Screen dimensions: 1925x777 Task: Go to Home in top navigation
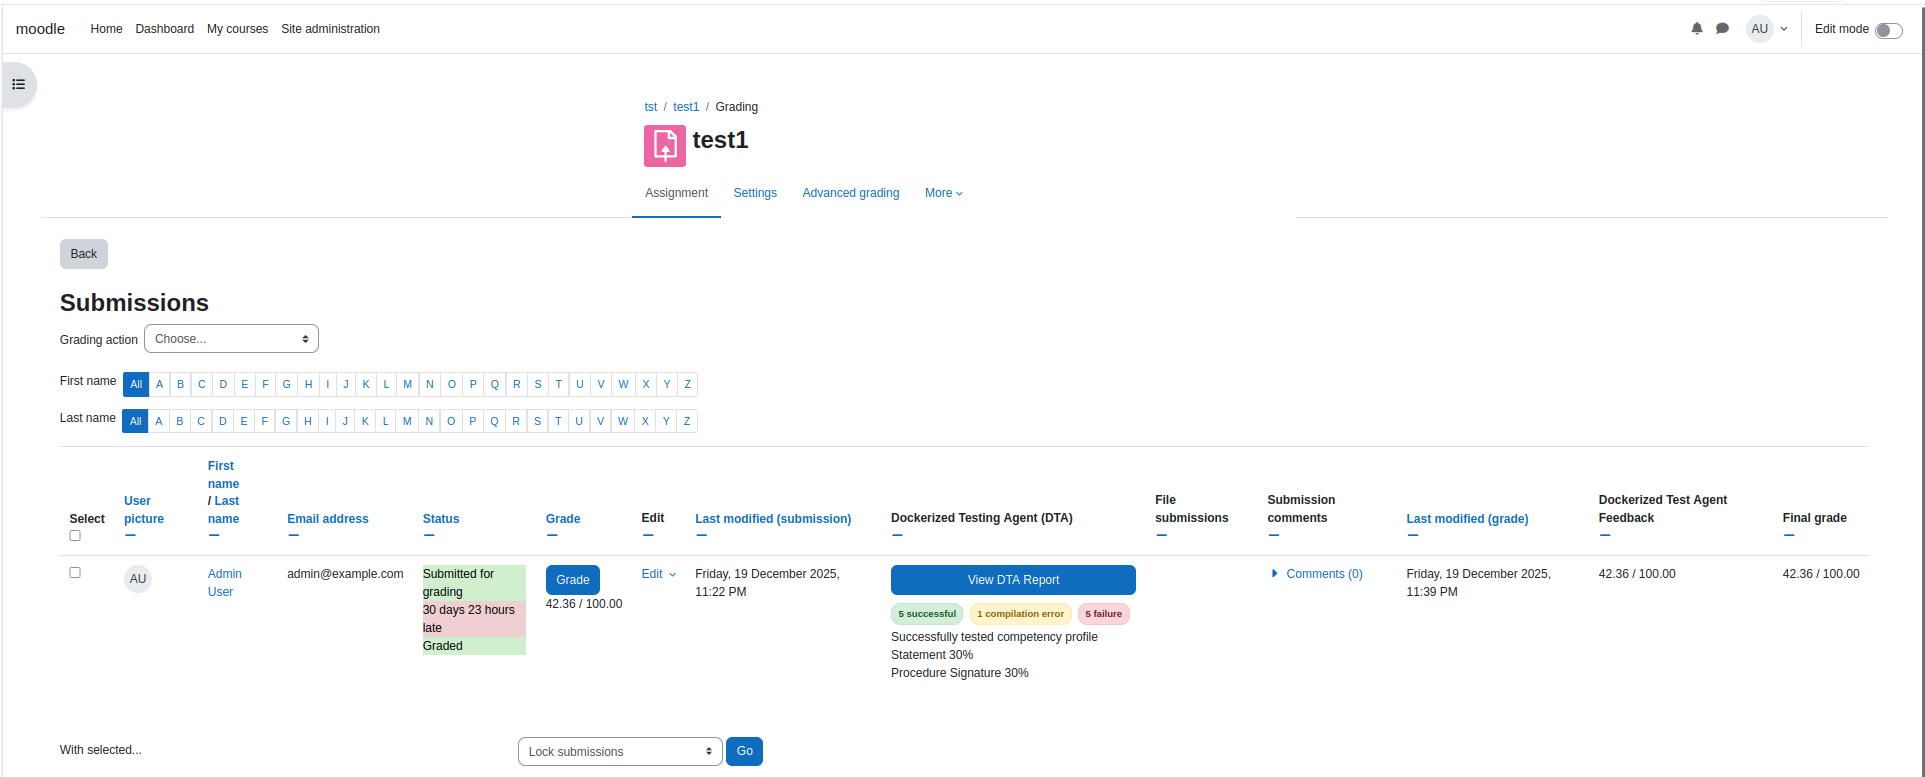[x=106, y=29]
